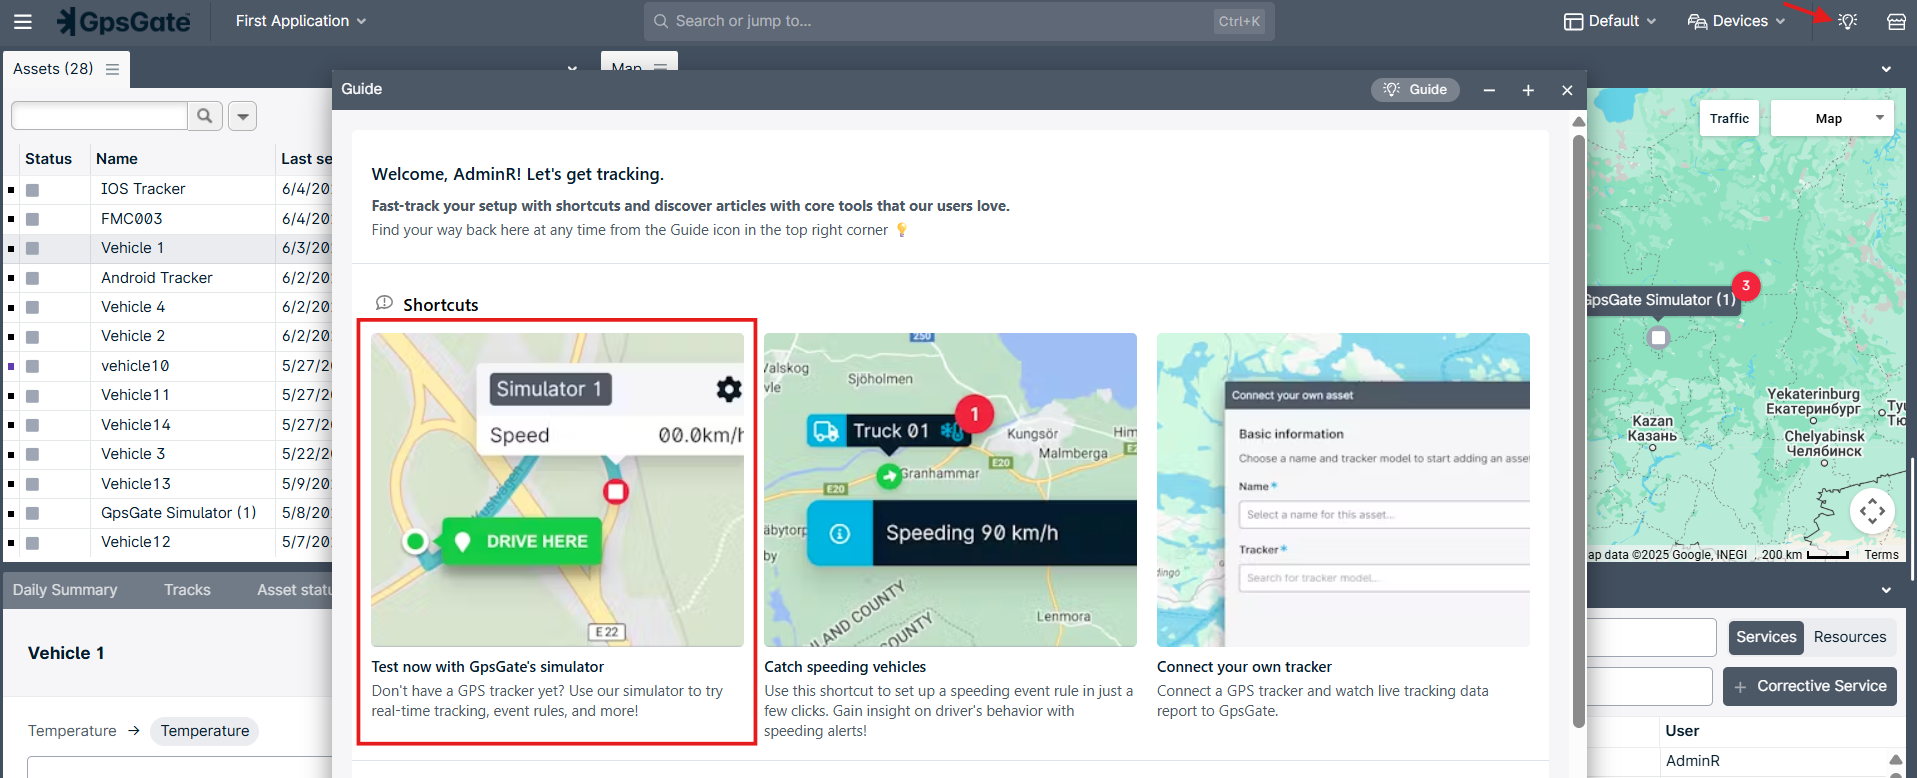Click status icon of Vehicle12 row
Viewport: 1917px width, 778px height.
(32, 543)
